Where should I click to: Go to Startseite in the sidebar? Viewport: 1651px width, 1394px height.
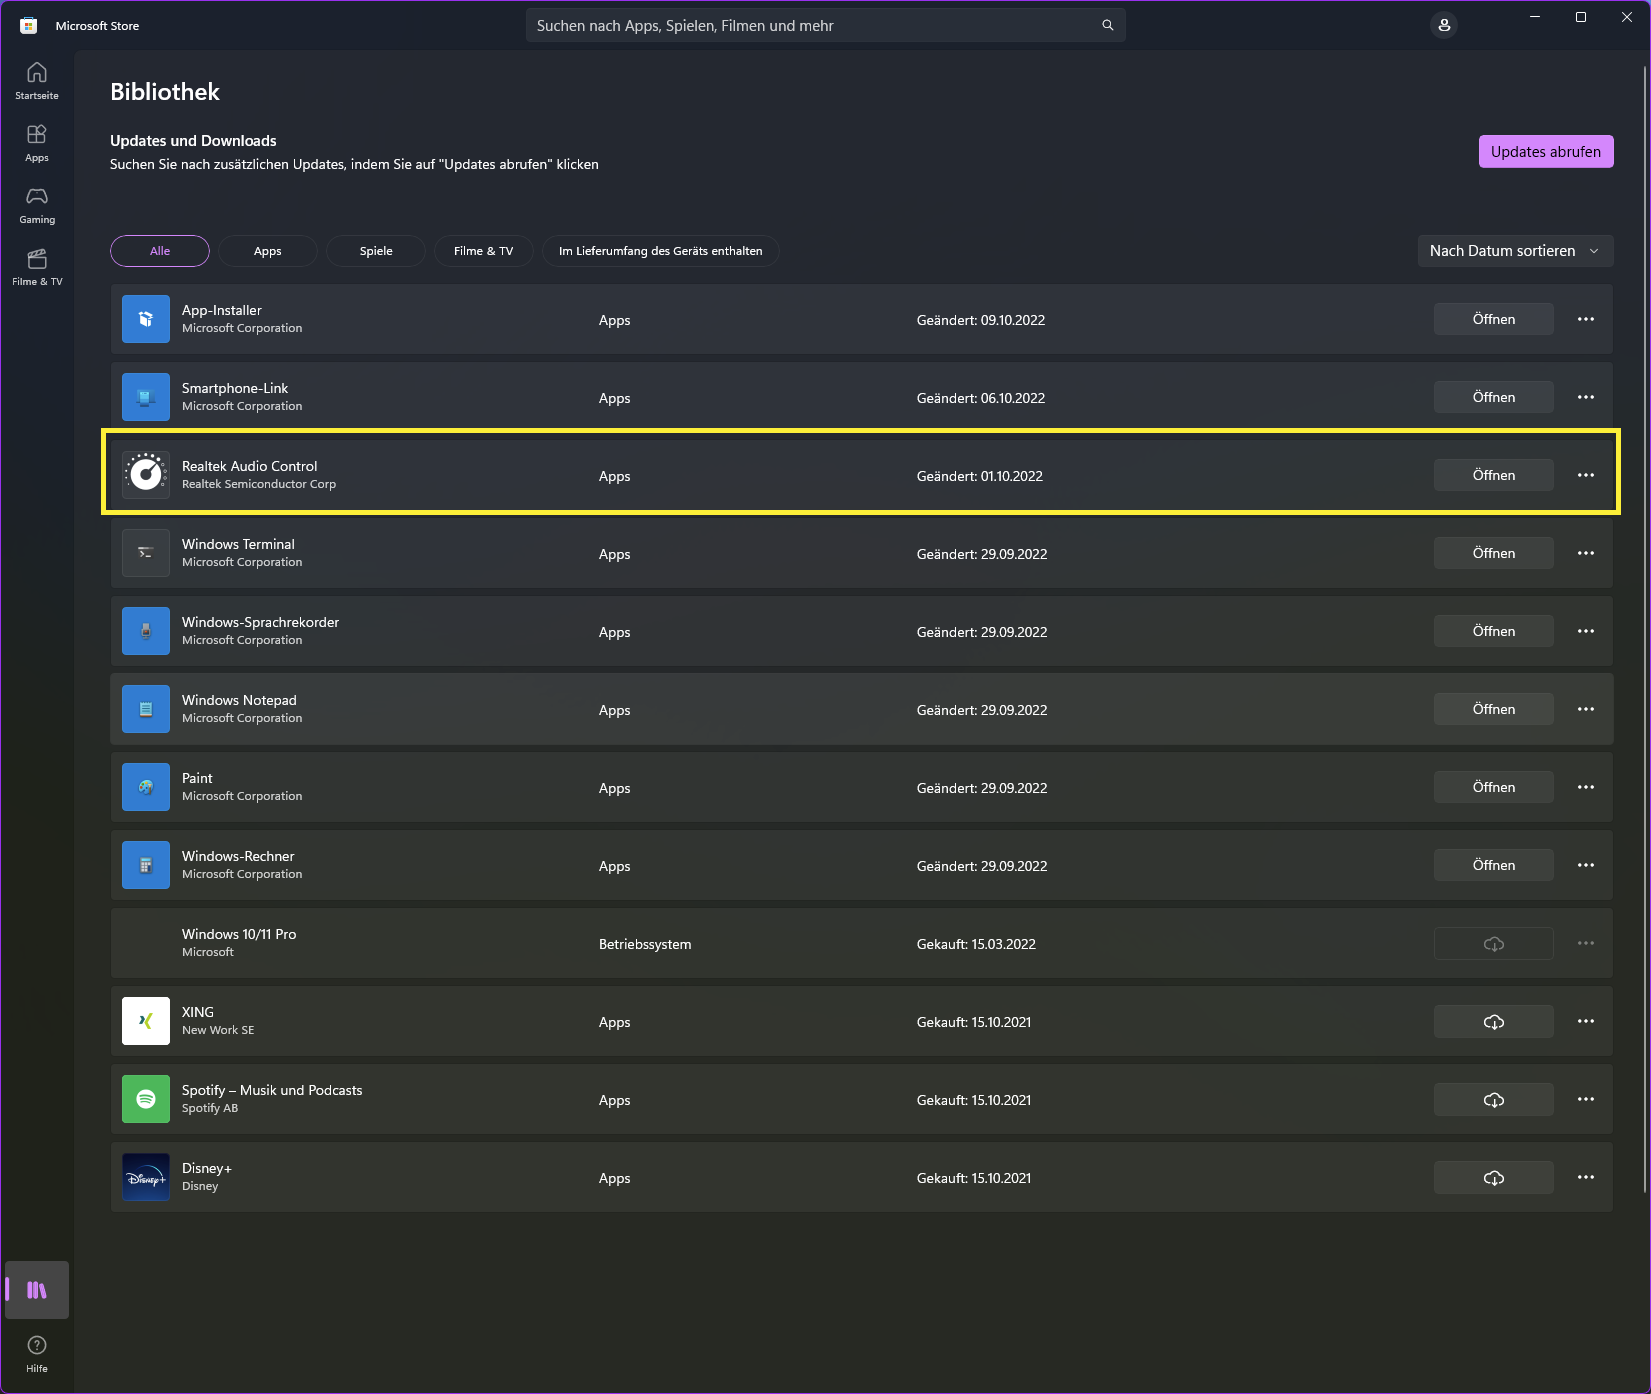[x=37, y=81]
